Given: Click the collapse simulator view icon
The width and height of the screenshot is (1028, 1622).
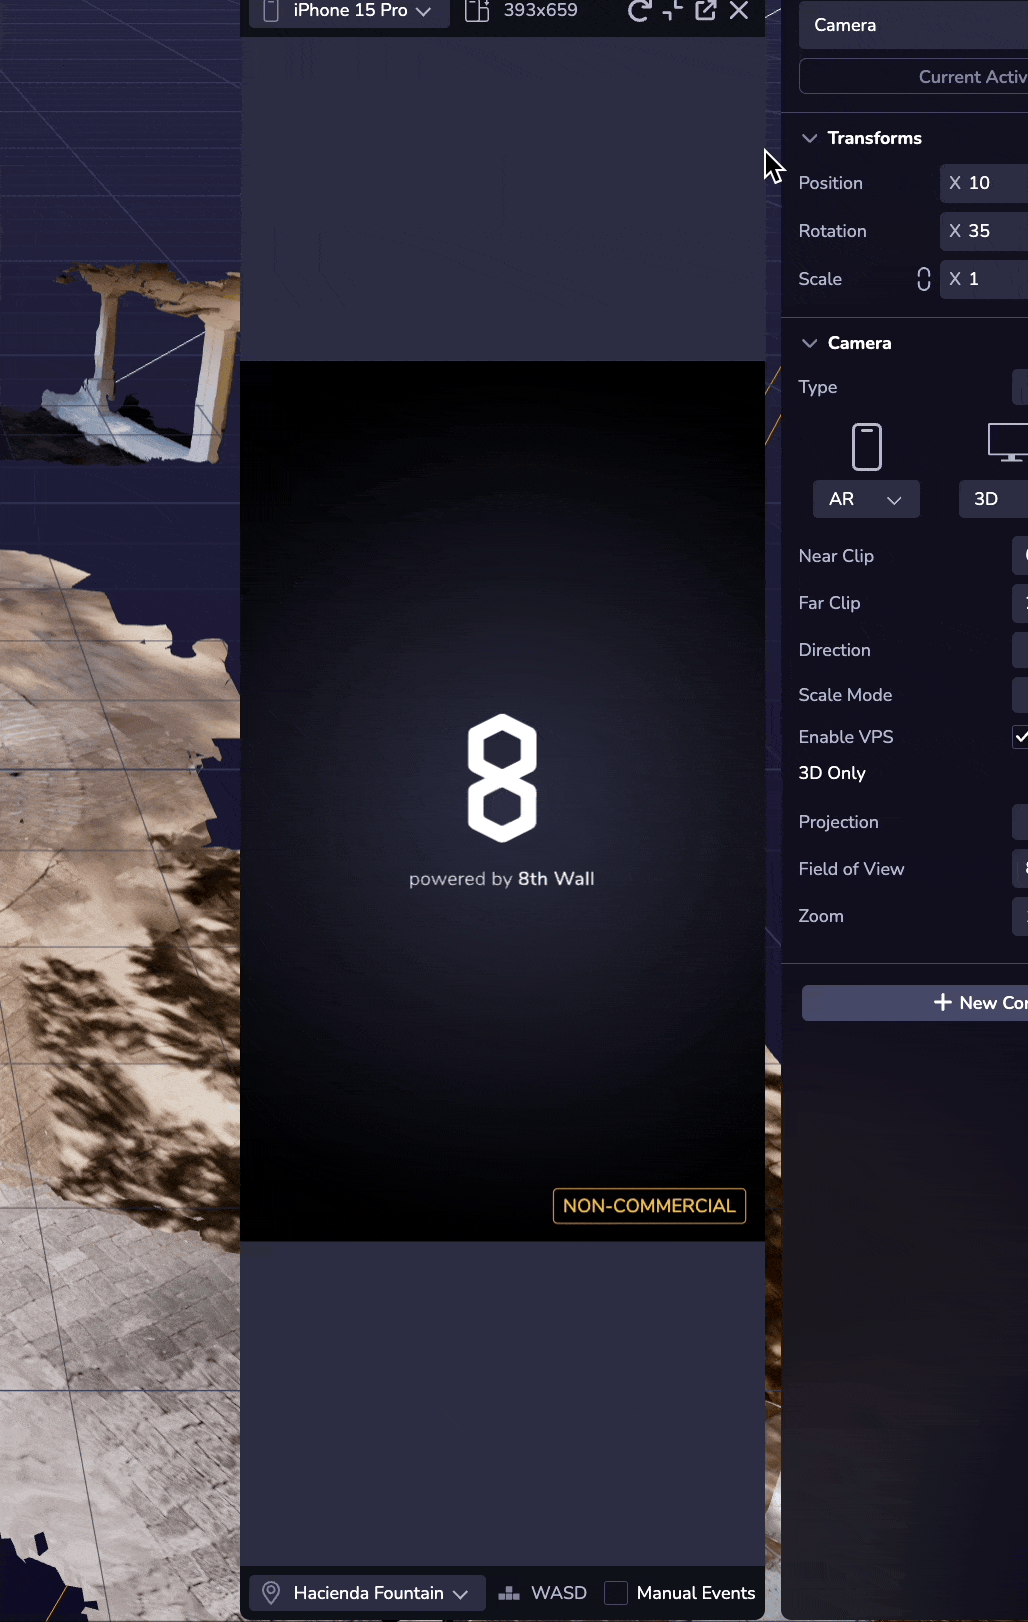Looking at the screenshot, I should 672,11.
